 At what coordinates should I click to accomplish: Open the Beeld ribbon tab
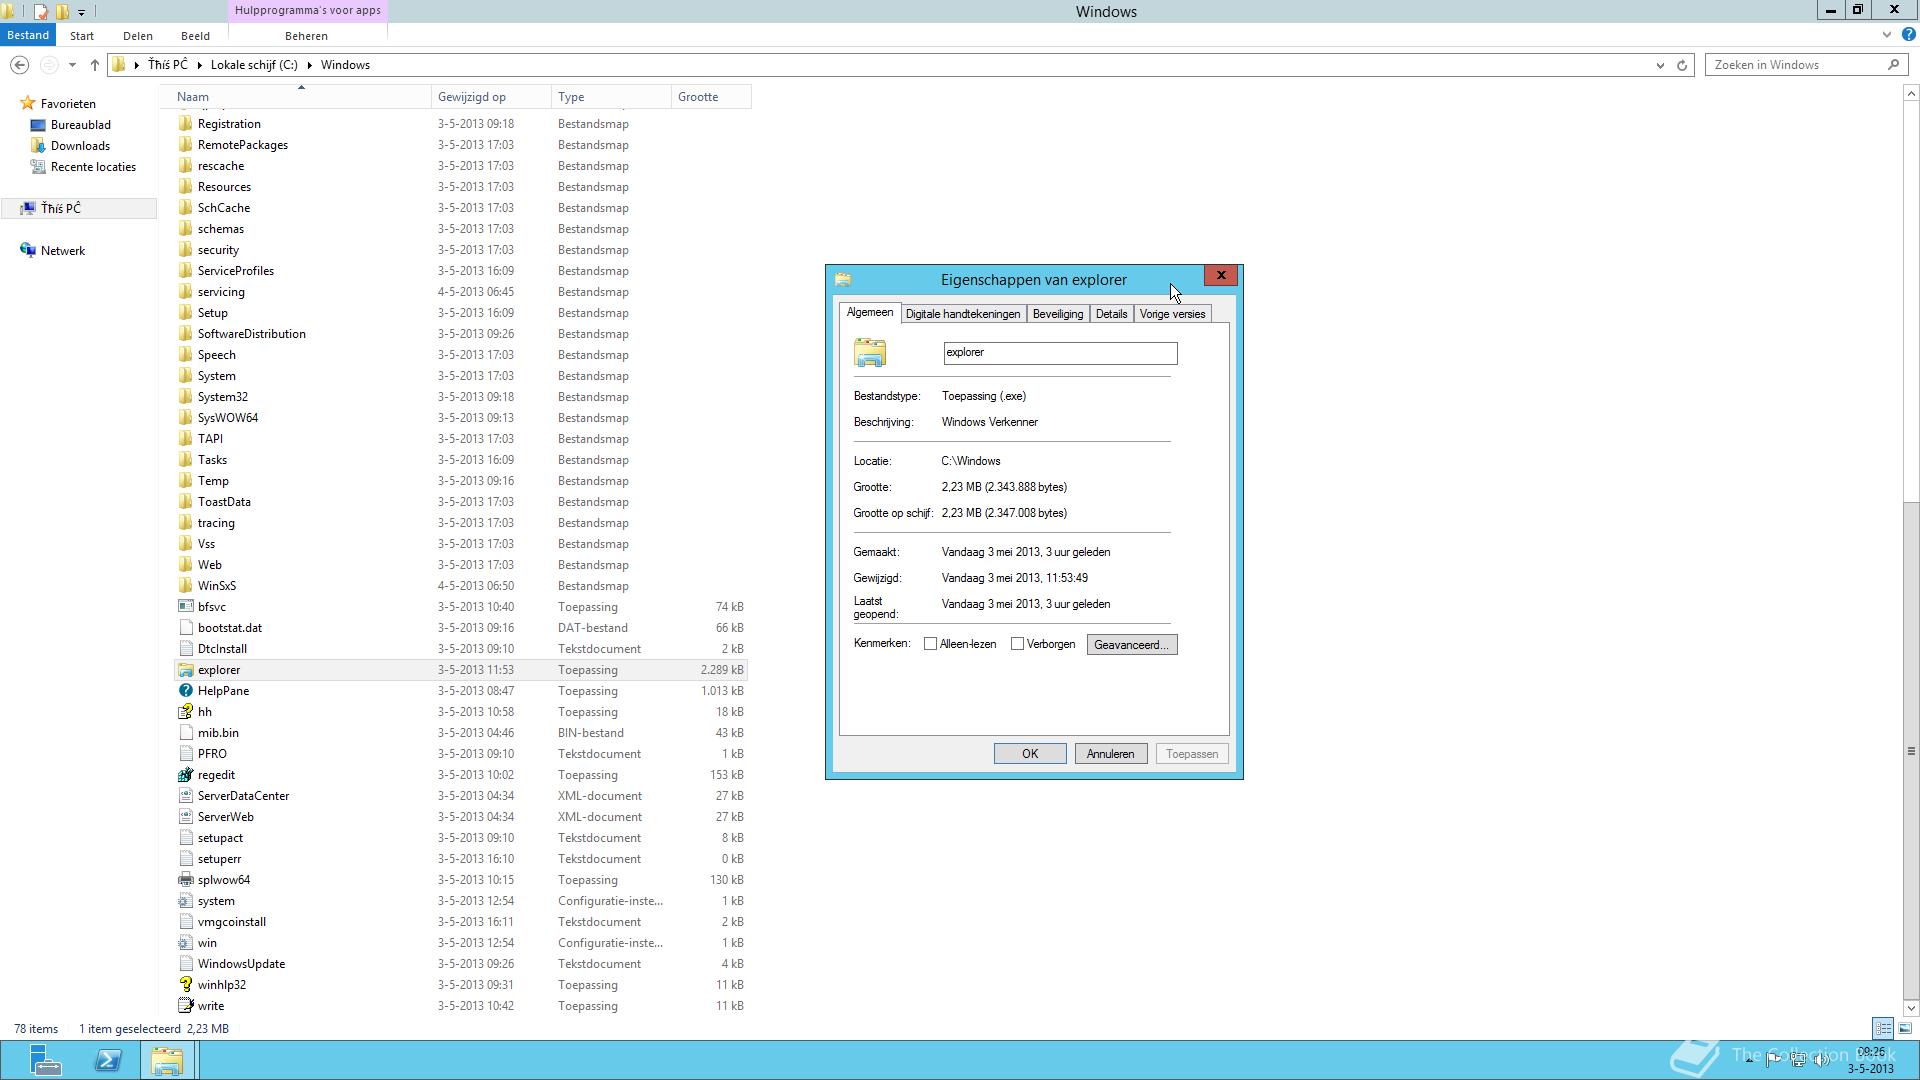195,35
